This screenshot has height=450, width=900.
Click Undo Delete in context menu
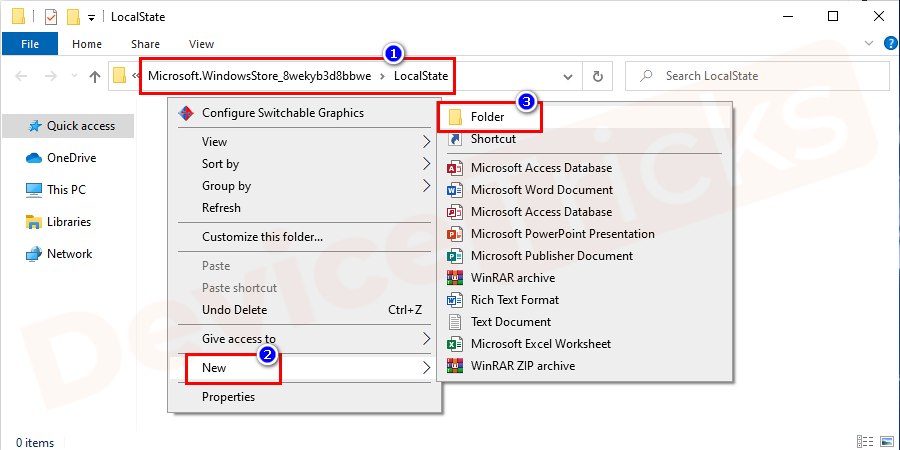pos(234,310)
